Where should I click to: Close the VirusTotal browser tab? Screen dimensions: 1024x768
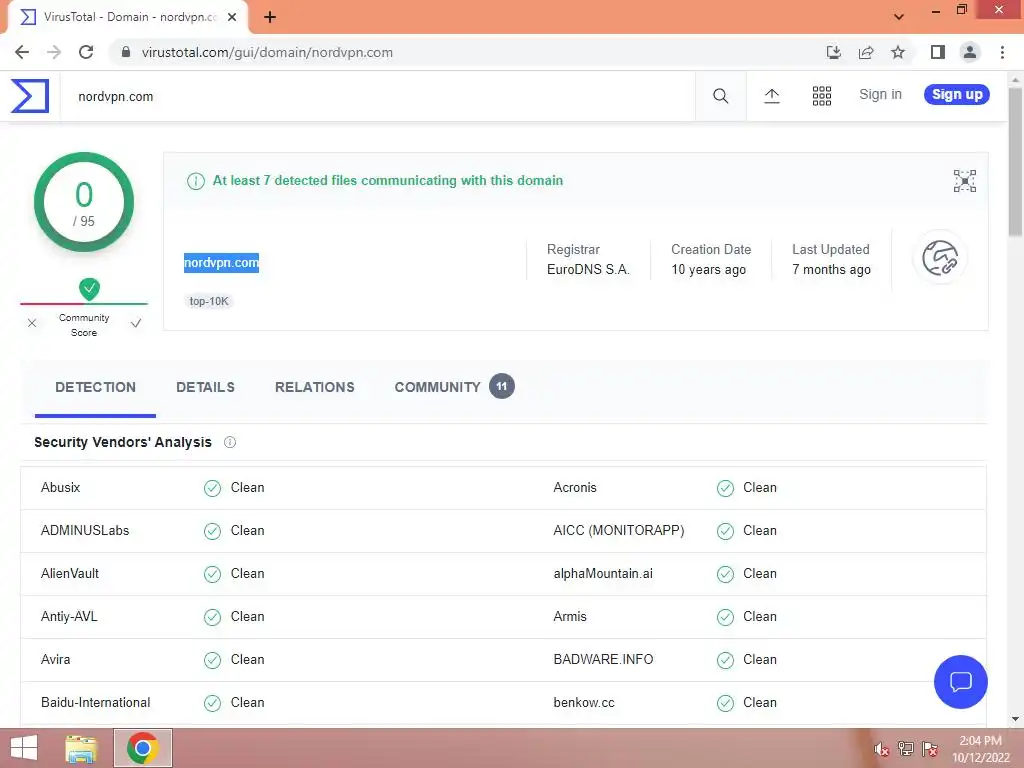[232, 17]
